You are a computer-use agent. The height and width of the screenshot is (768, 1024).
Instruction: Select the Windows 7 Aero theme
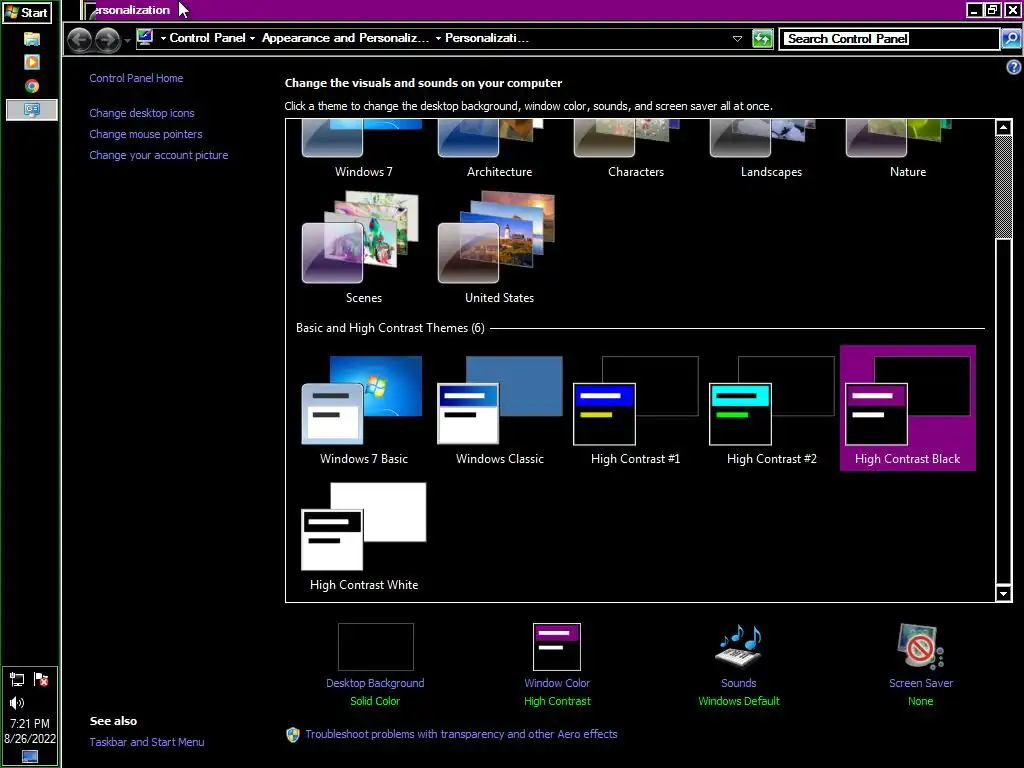tap(363, 150)
